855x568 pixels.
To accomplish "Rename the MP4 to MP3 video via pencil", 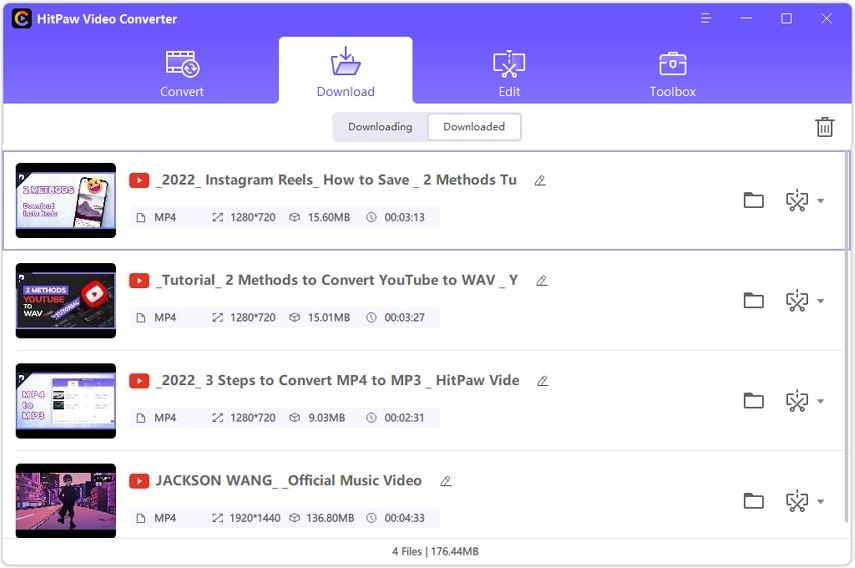I will coord(542,381).
